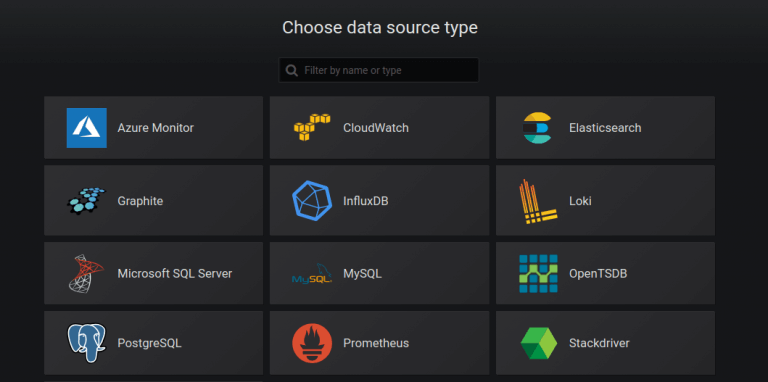Click the PostgreSQL elephant icon

pyautogui.click(x=87, y=343)
